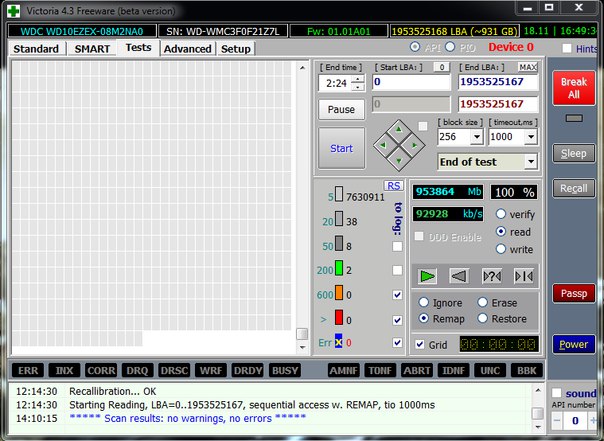The height and width of the screenshot is (441, 604).
Task: Click the DRDY status indicator
Action: (248, 371)
